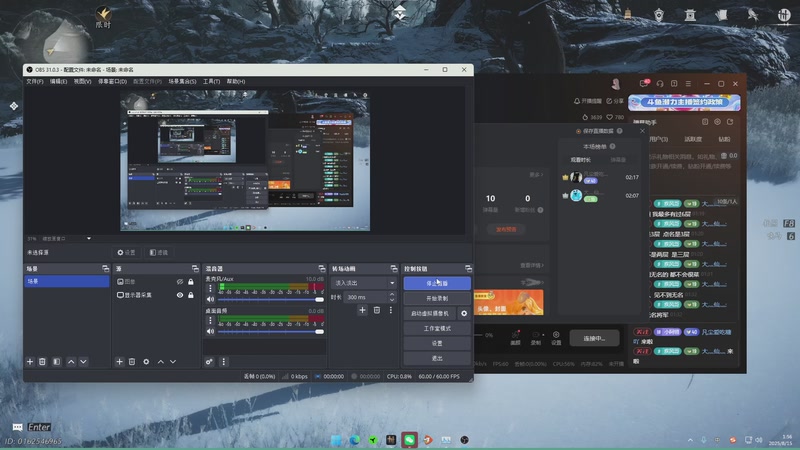The height and width of the screenshot is (450, 800).
Task: Click the 分享 link in the Douyu window
Action: 615,101
